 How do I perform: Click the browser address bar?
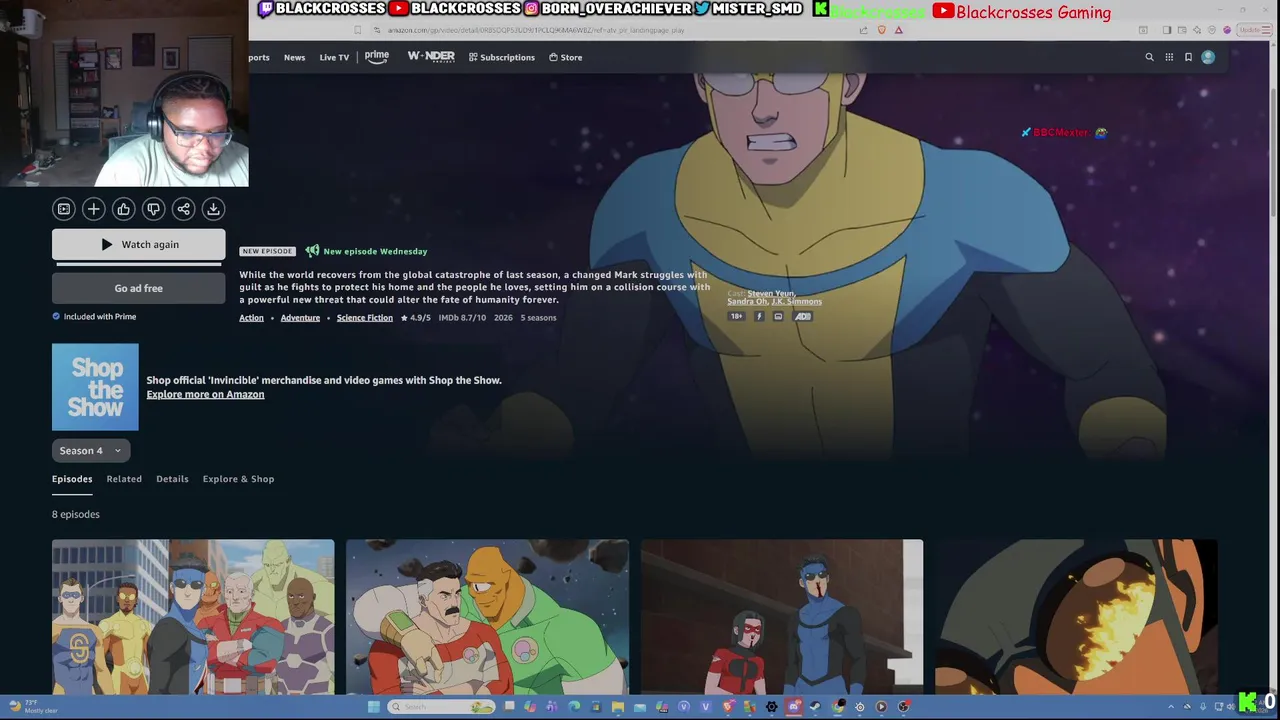pyautogui.click(x=620, y=30)
